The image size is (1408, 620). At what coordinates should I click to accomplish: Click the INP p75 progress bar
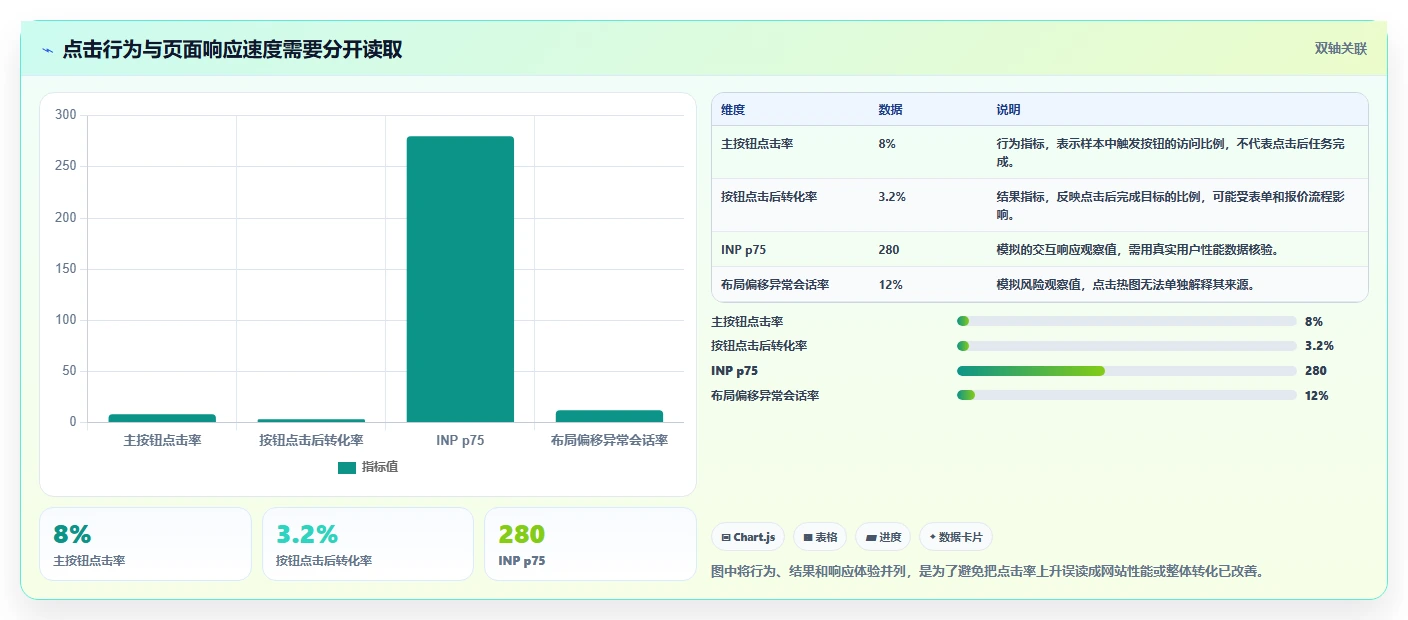pyautogui.click(x=1126, y=371)
